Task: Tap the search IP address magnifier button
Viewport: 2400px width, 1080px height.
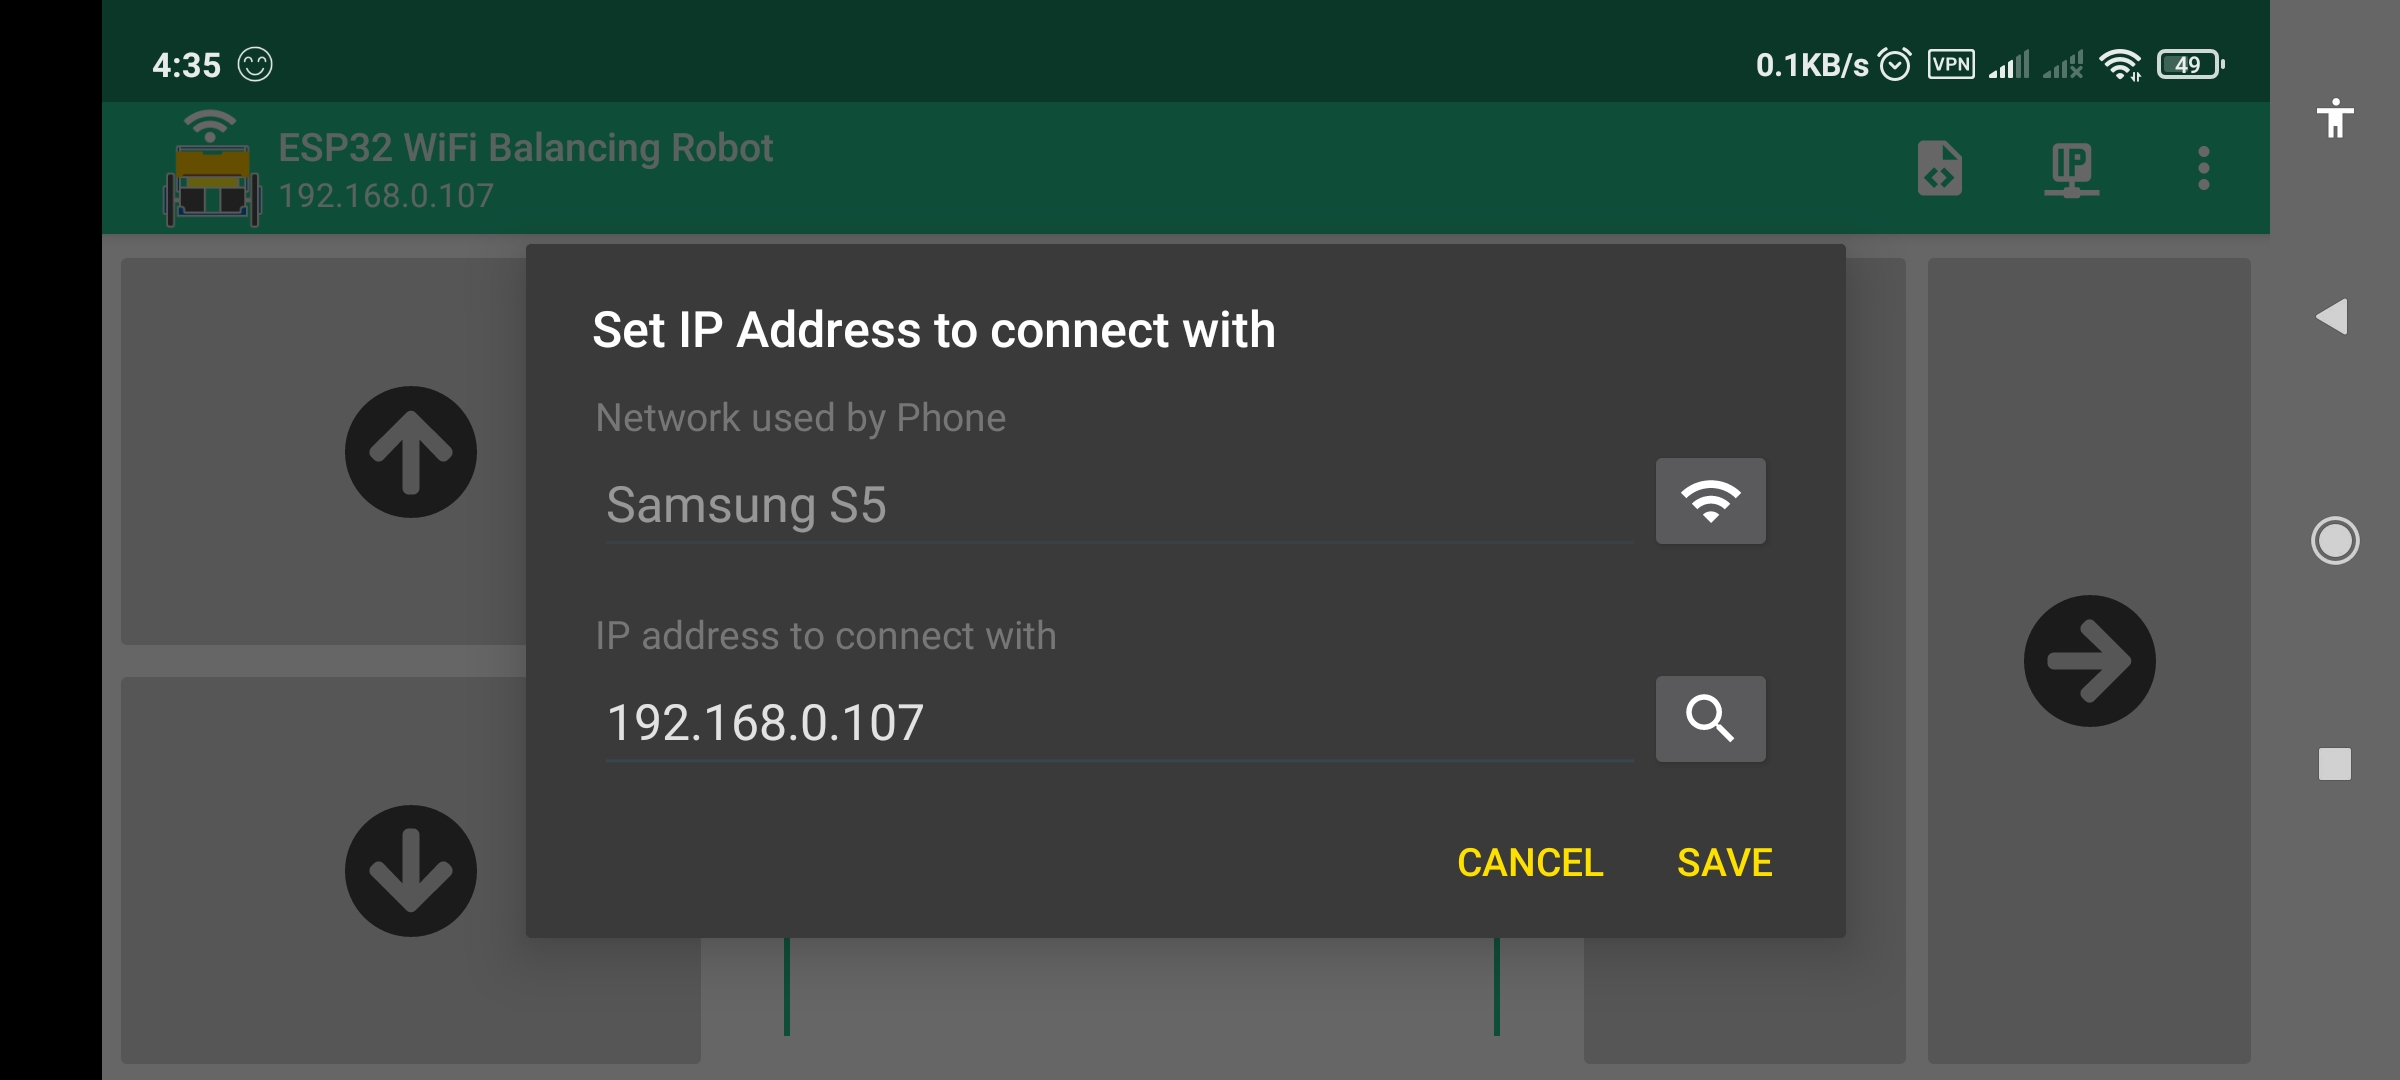Action: pyautogui.click(x=1710, y=719)
